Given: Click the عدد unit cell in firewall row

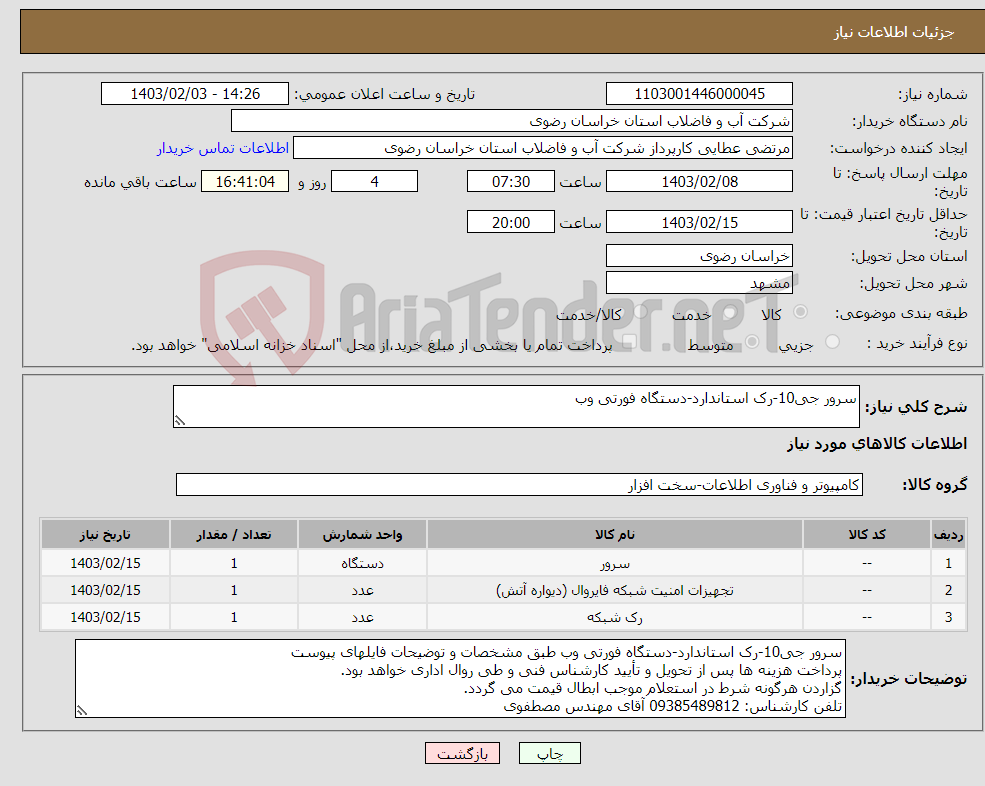Looking at the screenshot, I should pos(362,590).
